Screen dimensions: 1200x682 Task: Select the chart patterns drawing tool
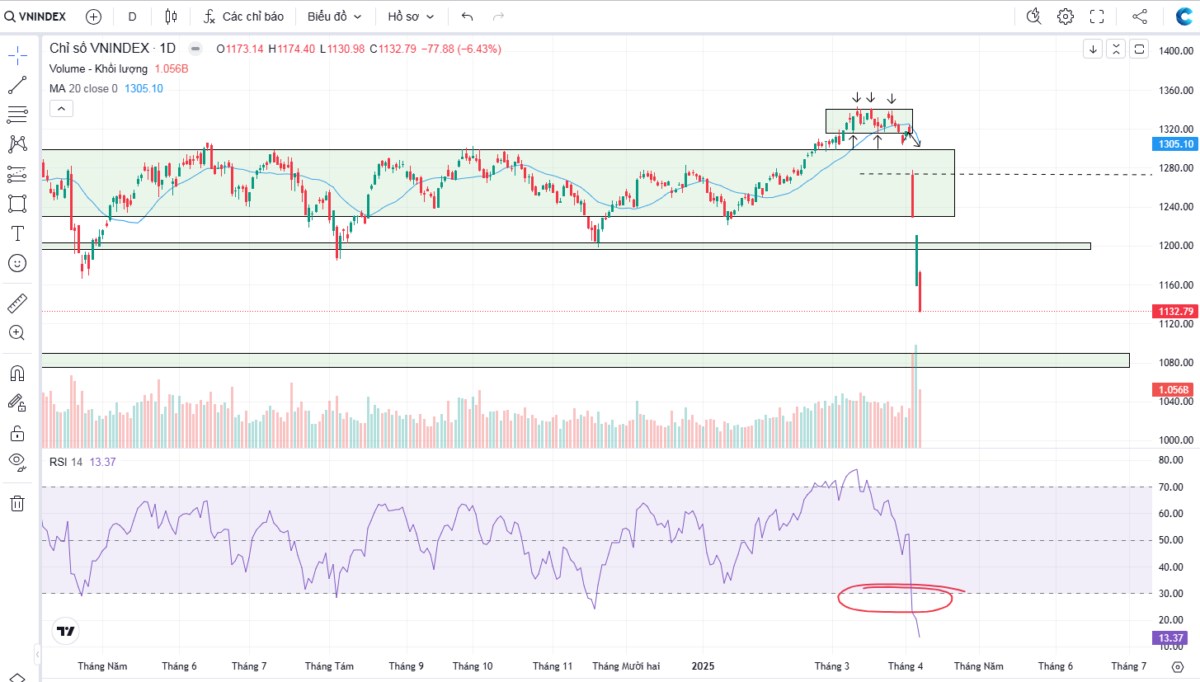(17, 144)
